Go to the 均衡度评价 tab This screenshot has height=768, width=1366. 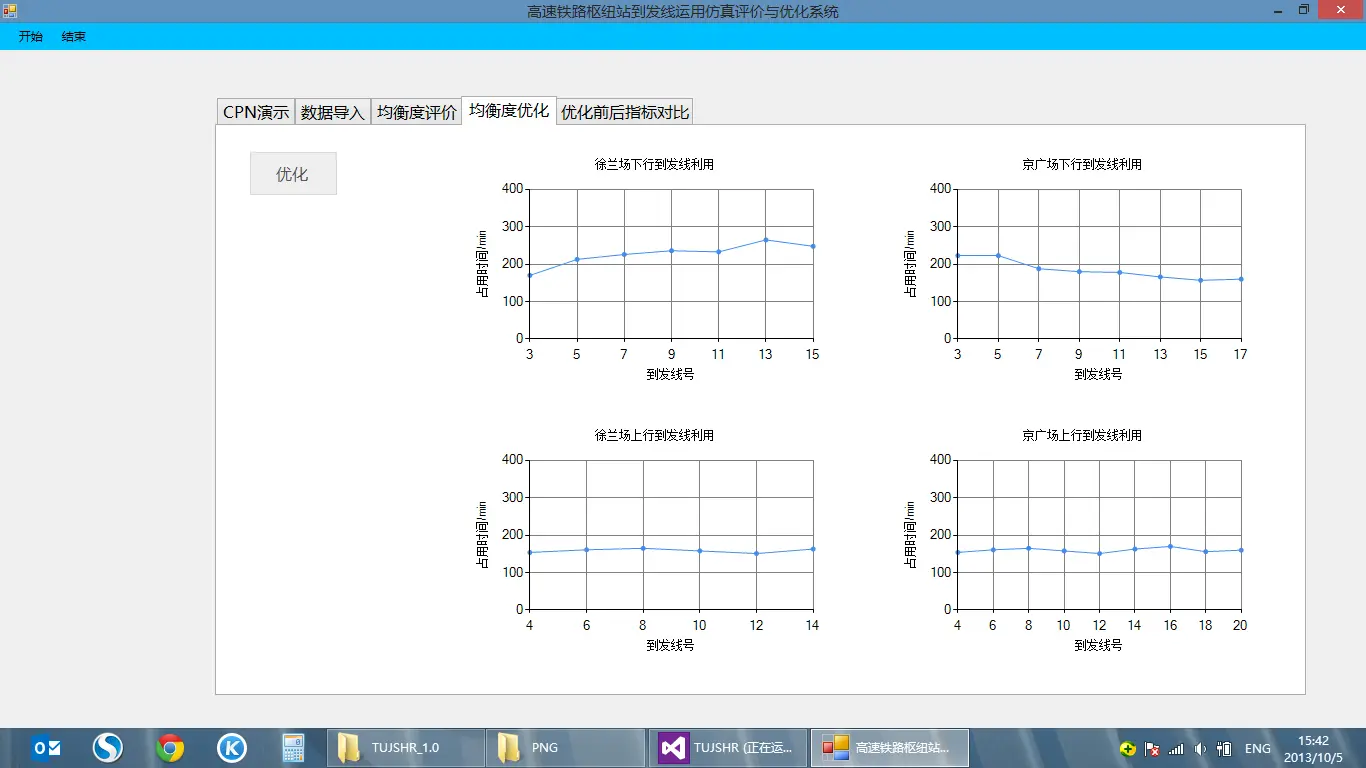click(416, 112)
